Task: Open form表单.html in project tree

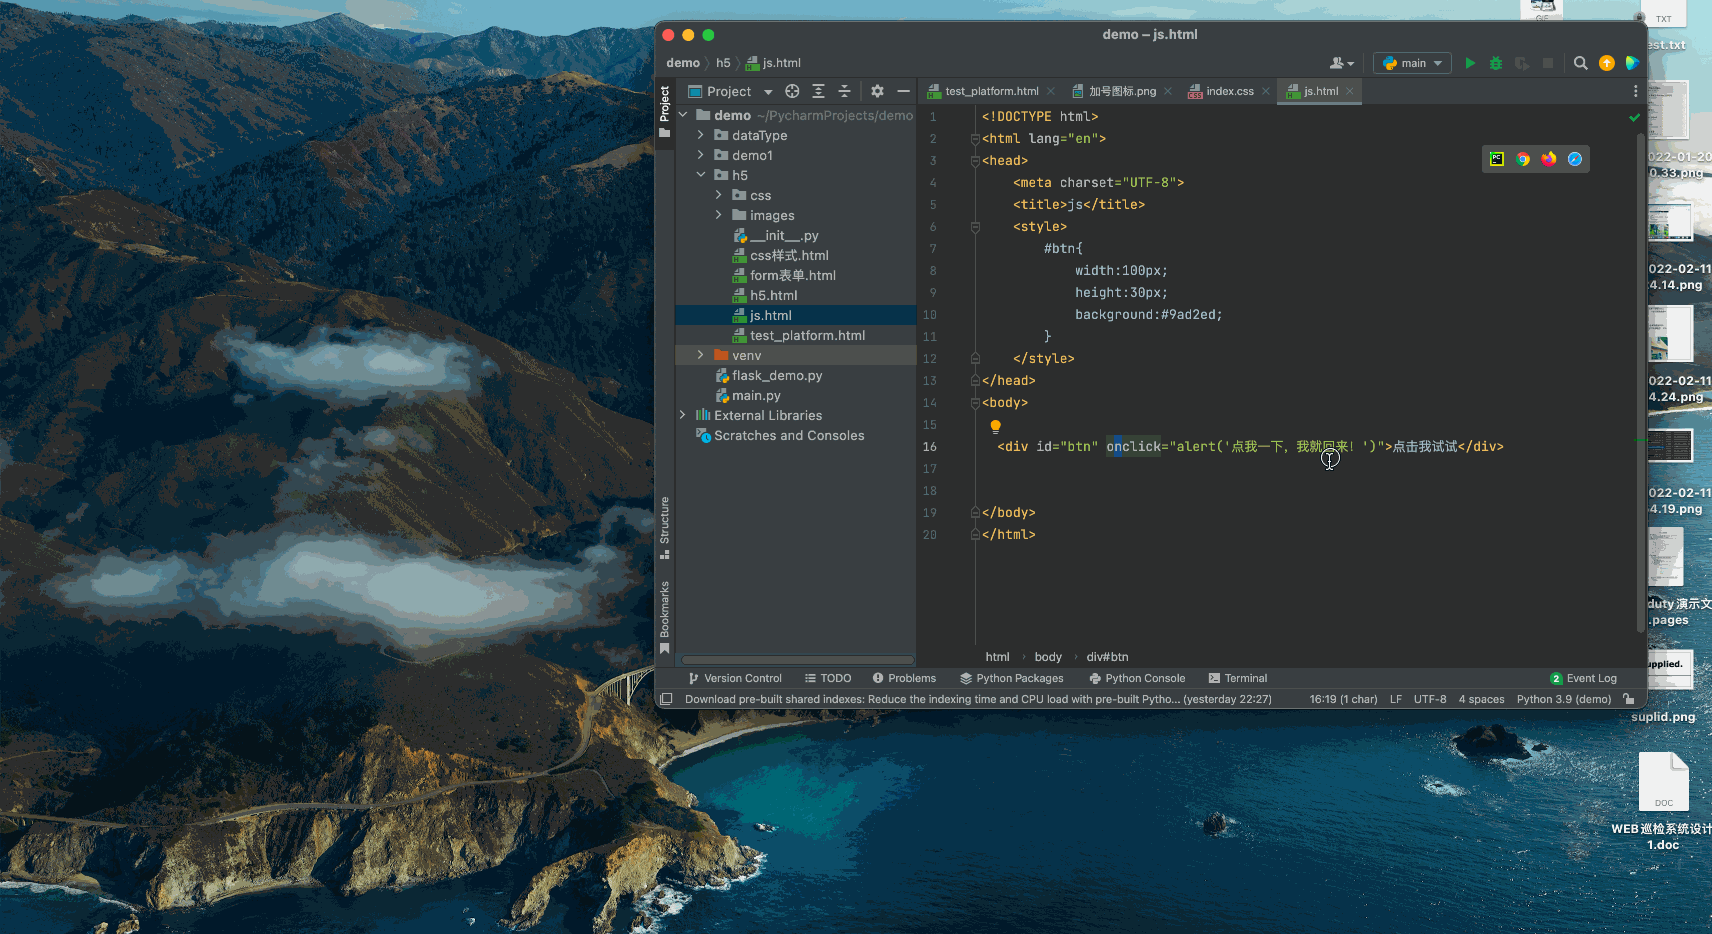Action: (x=792, y=275)
